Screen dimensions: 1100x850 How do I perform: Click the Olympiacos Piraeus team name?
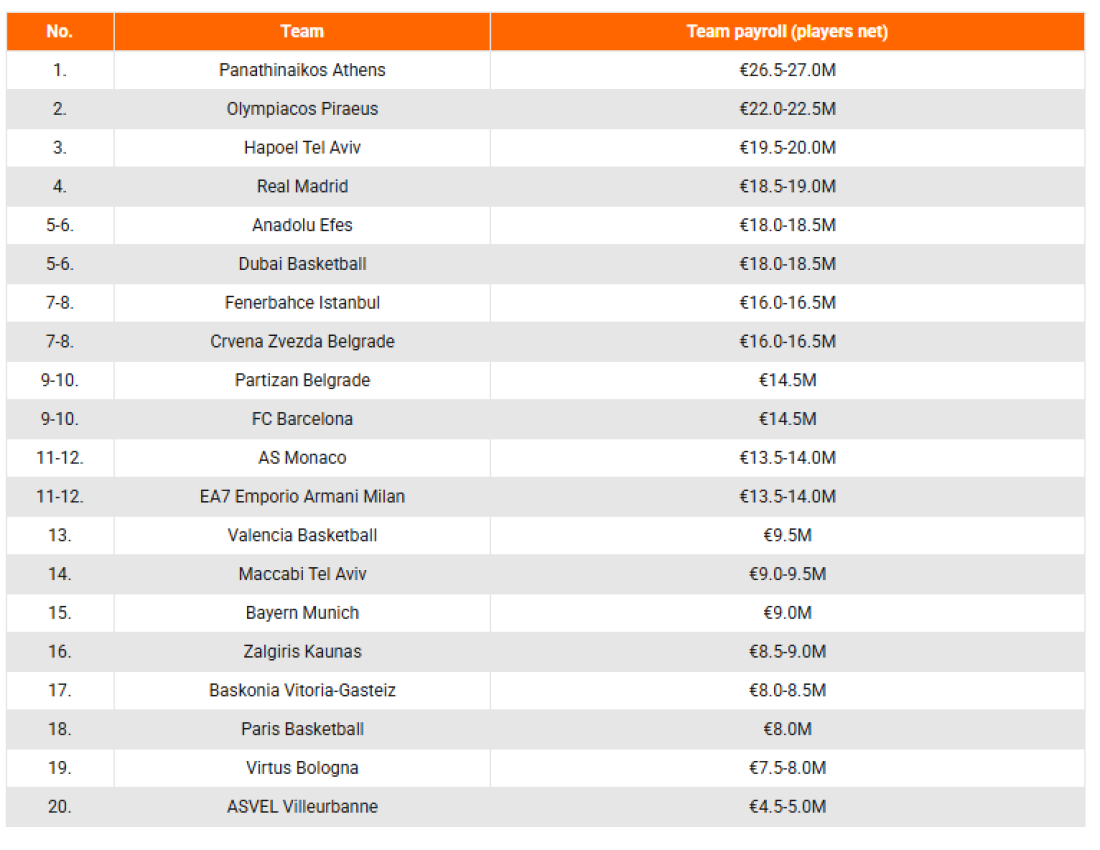(302, 109)
